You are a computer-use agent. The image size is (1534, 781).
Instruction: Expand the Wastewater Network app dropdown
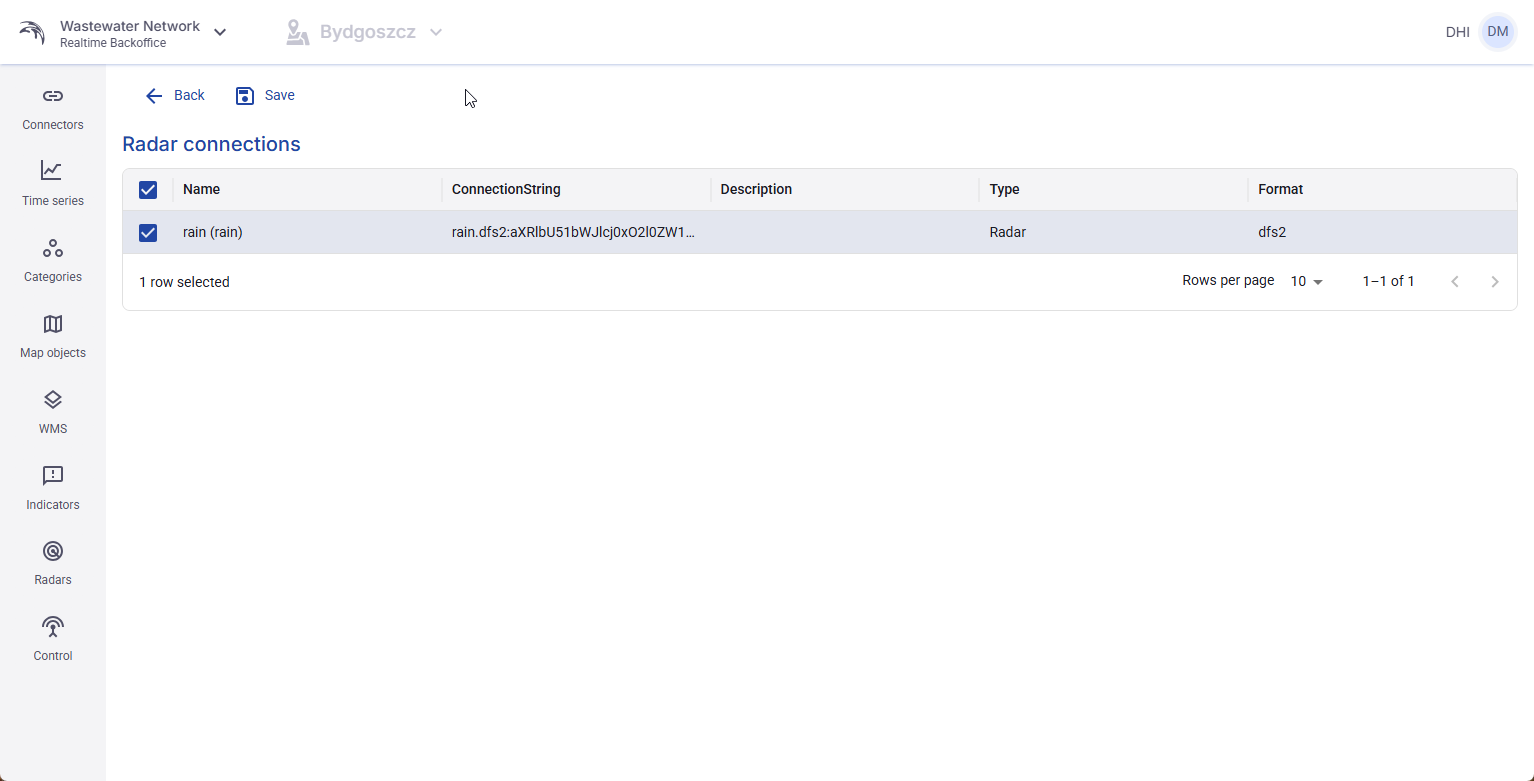(x=220, y=32)
